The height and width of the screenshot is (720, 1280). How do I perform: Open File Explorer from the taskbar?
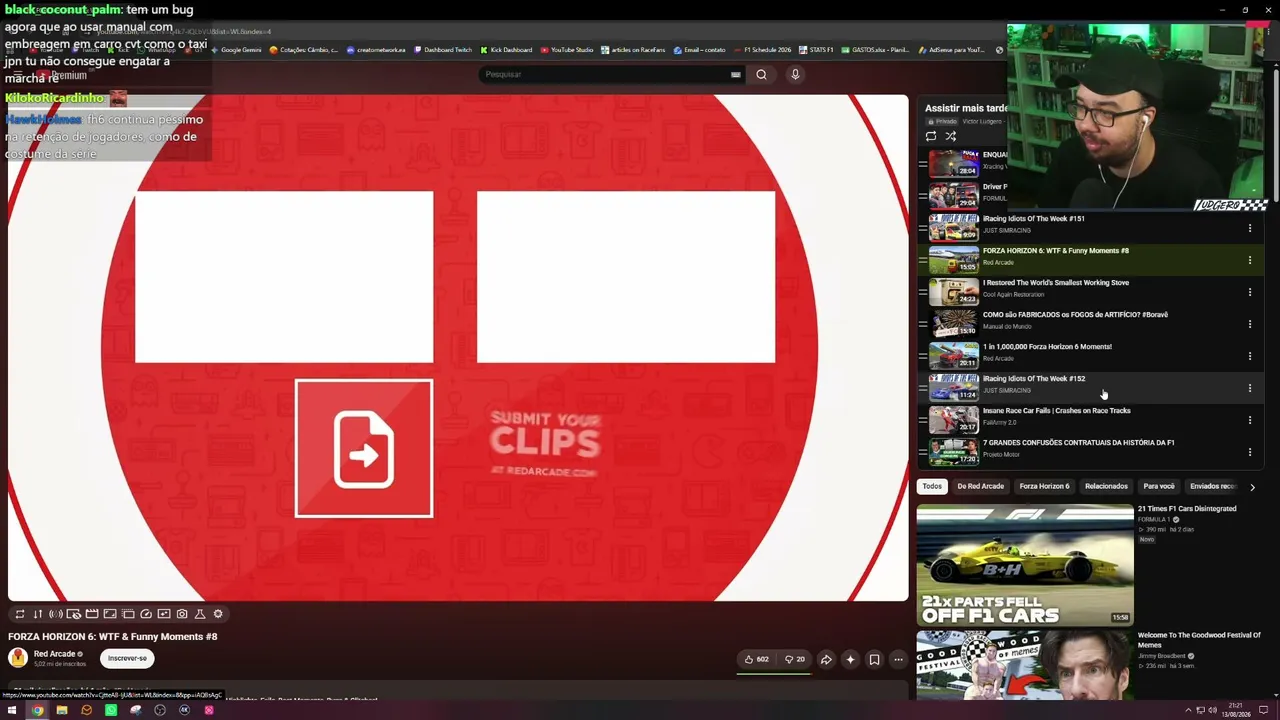click(62, 710)
